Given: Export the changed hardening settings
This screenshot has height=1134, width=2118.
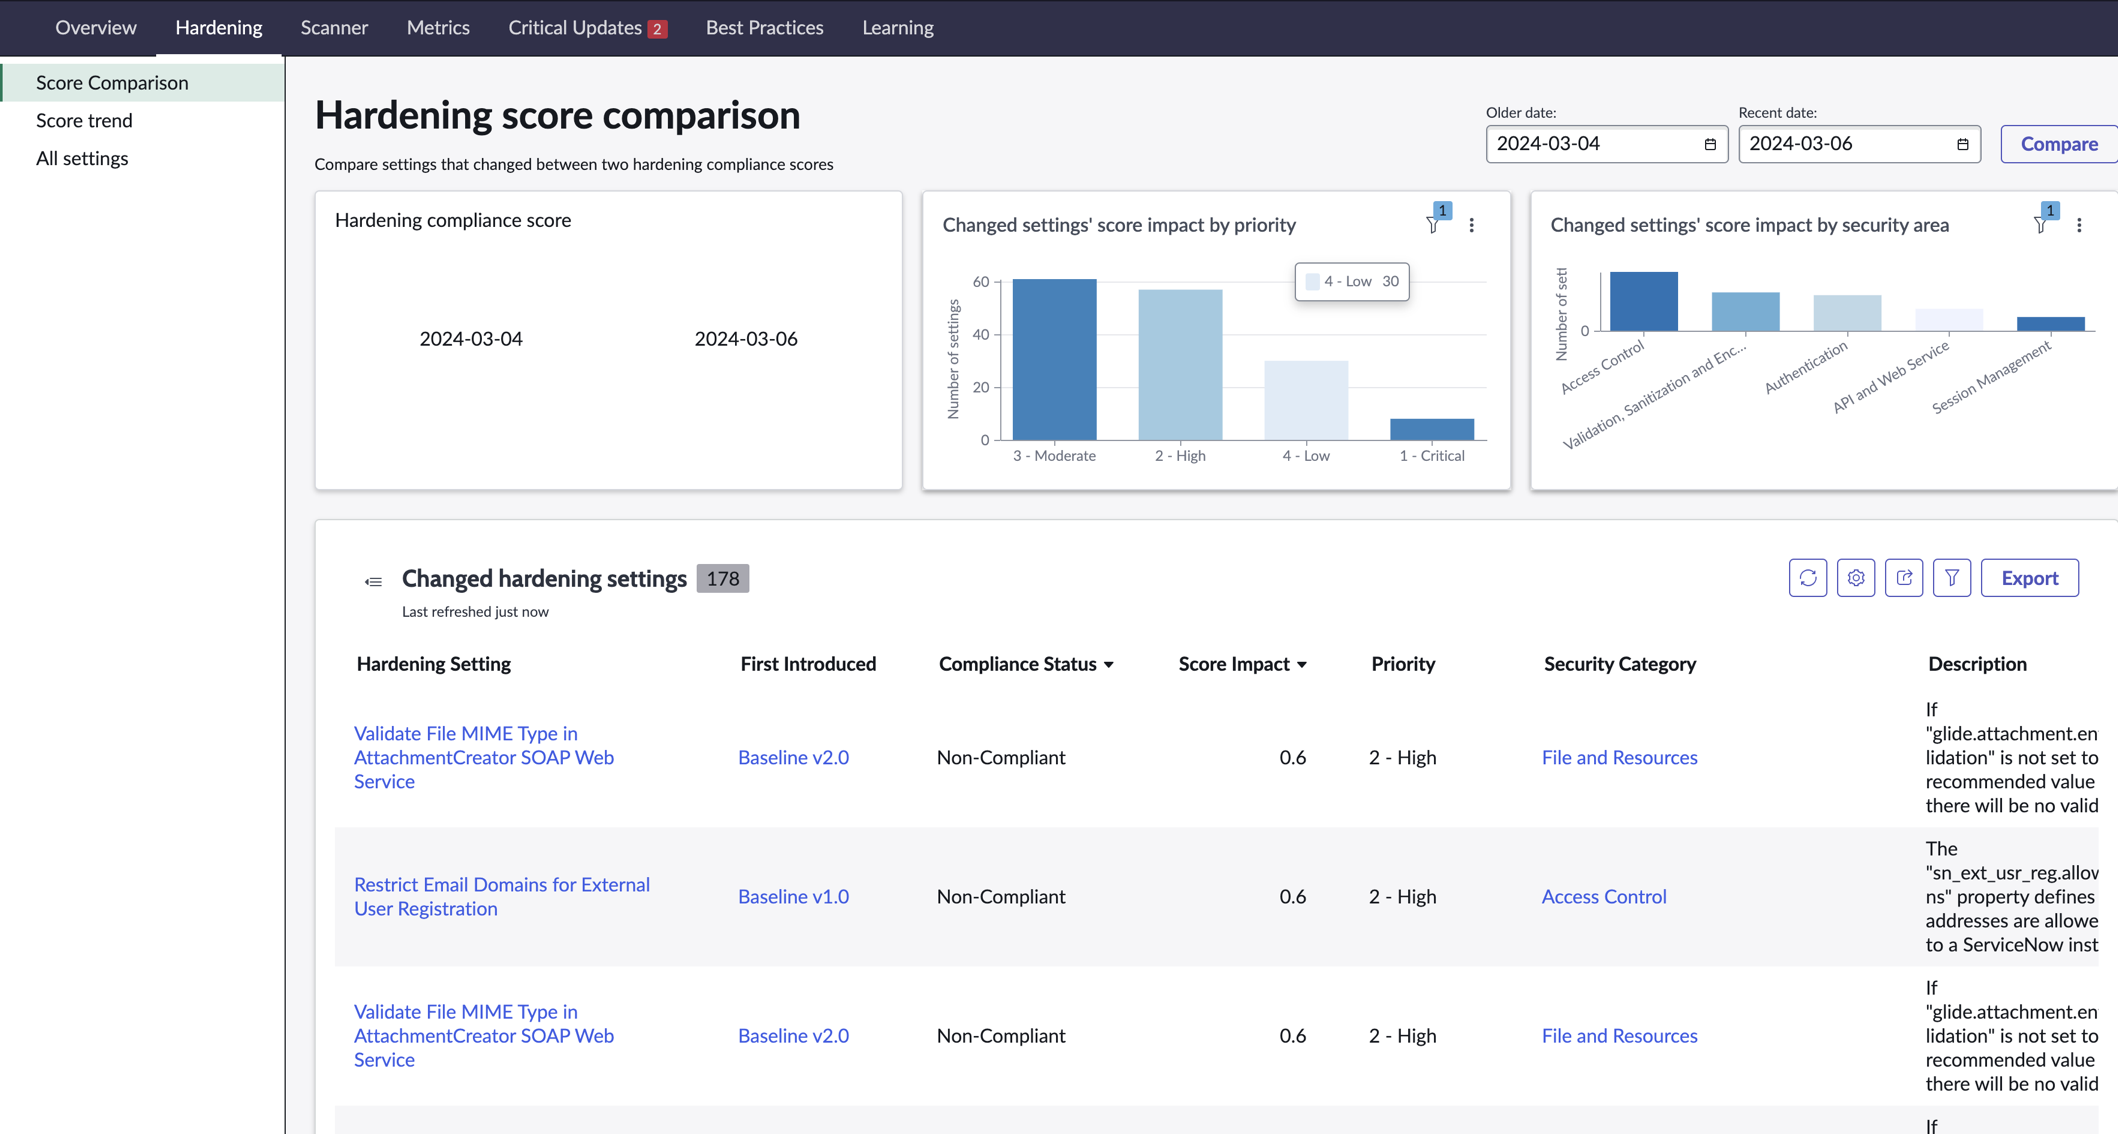Looking at the screenshot, I should tap(2030, 578).
